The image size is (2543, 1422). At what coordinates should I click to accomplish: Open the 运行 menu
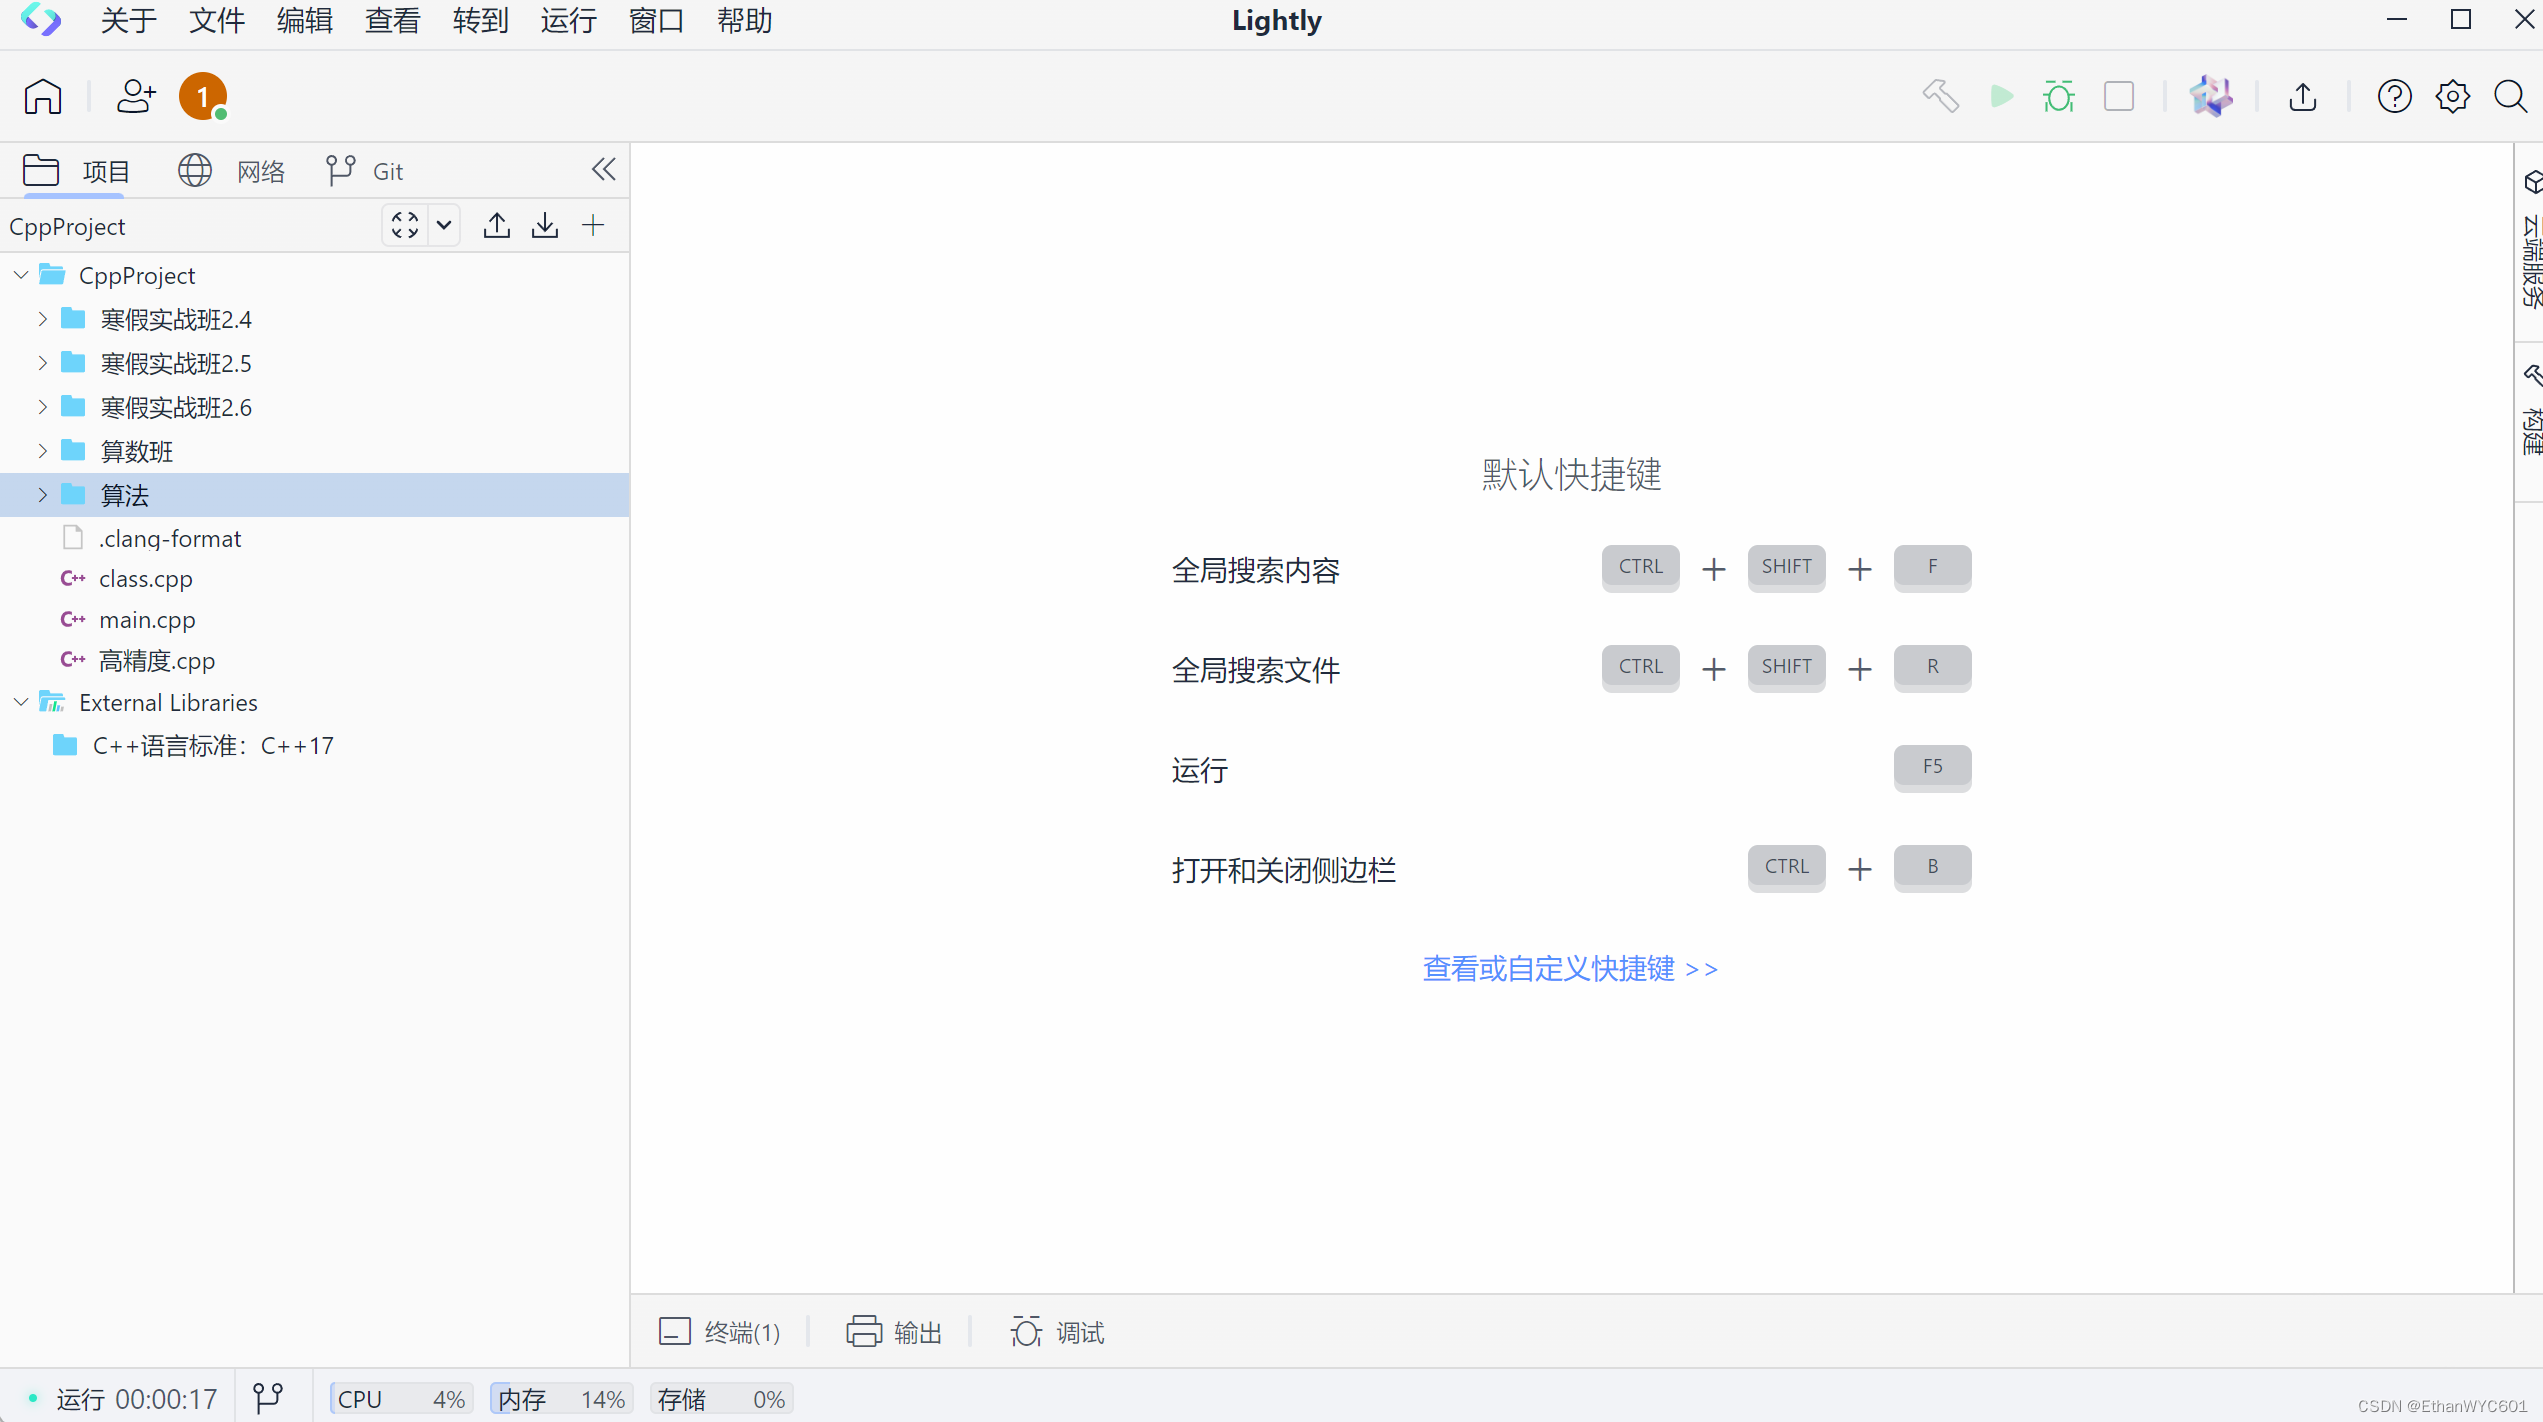point(568,21)
